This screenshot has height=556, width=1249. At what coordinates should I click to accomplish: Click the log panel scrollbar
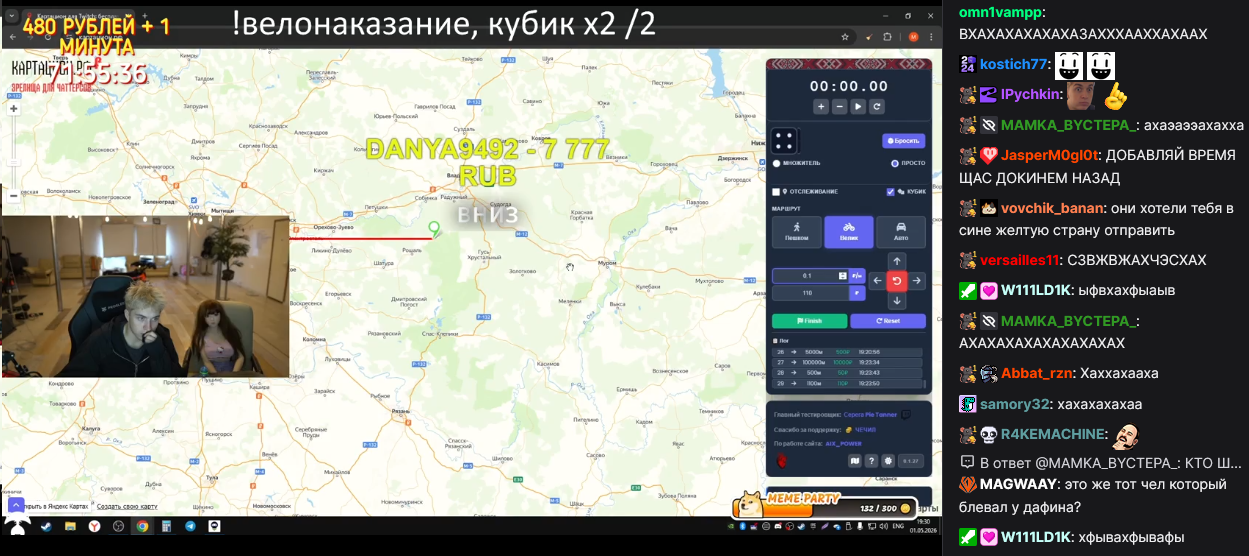[x=924, y=383]
